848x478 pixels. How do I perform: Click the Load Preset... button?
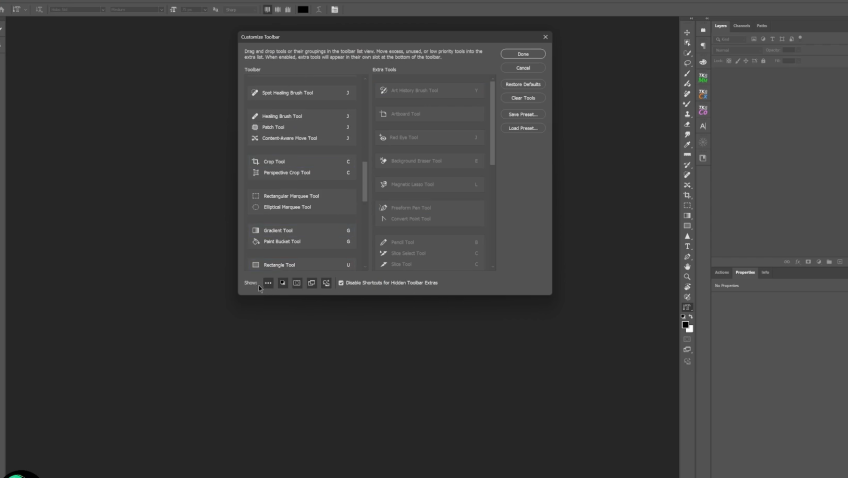[523, 128]
